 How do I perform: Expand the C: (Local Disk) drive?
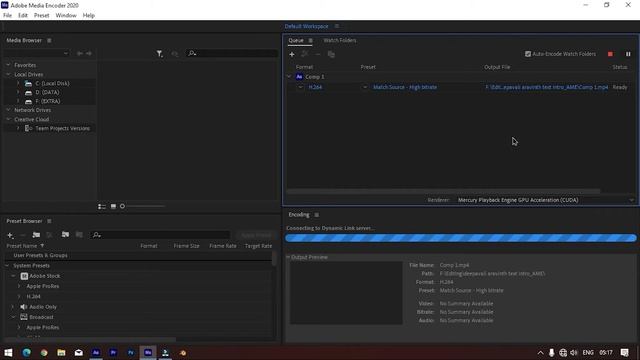18,83
